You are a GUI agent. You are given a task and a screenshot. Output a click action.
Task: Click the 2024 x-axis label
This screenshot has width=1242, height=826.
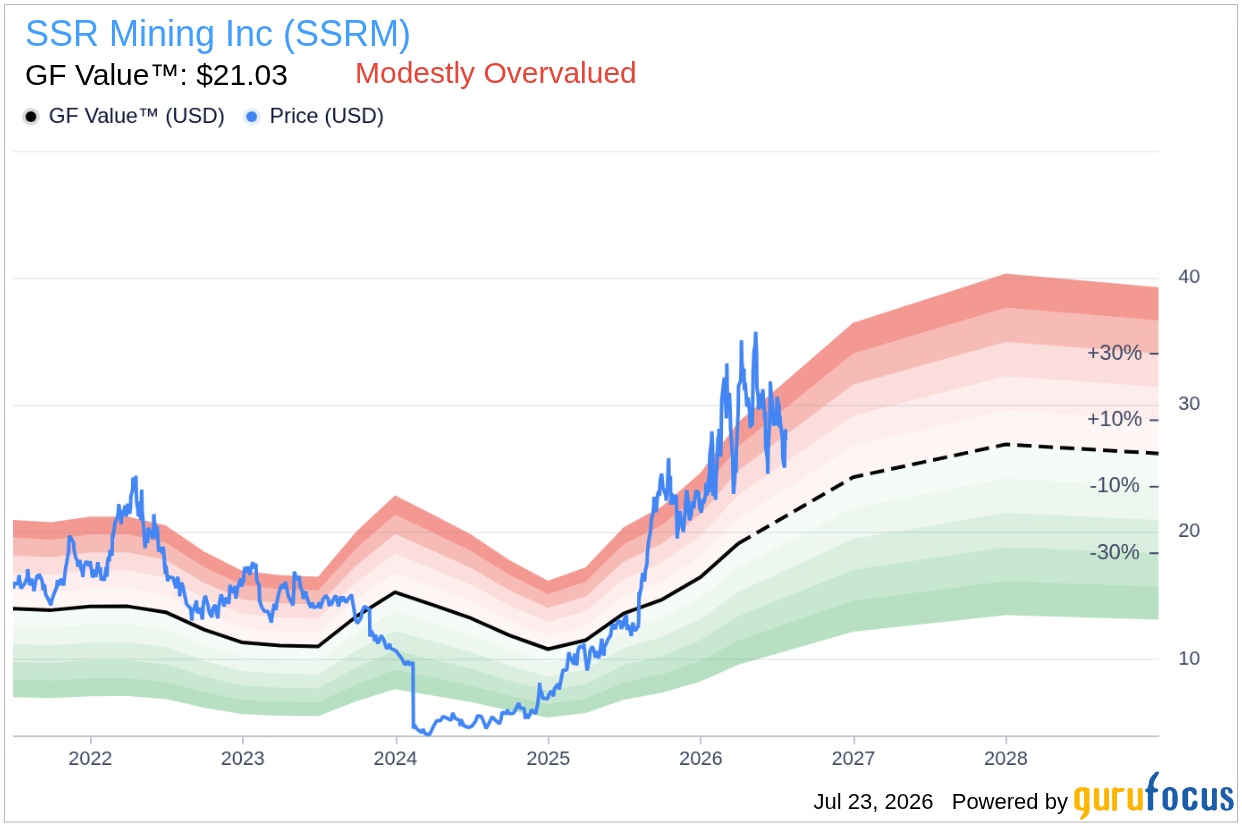pyautogui.click(x=396, y=757)
